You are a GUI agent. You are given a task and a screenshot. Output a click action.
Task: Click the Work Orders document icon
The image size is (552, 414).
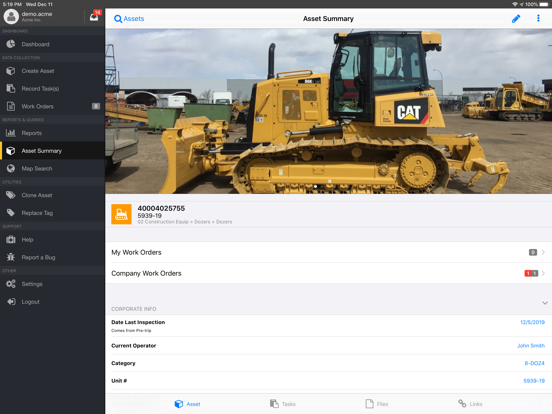pyautogui.click(x=11, y=106)
